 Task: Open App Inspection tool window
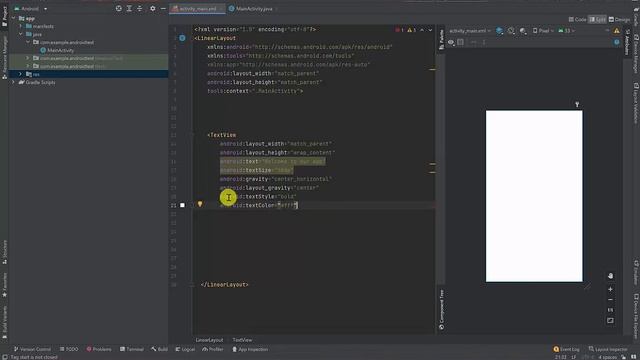pyautogui.click(x=250, y=349)
